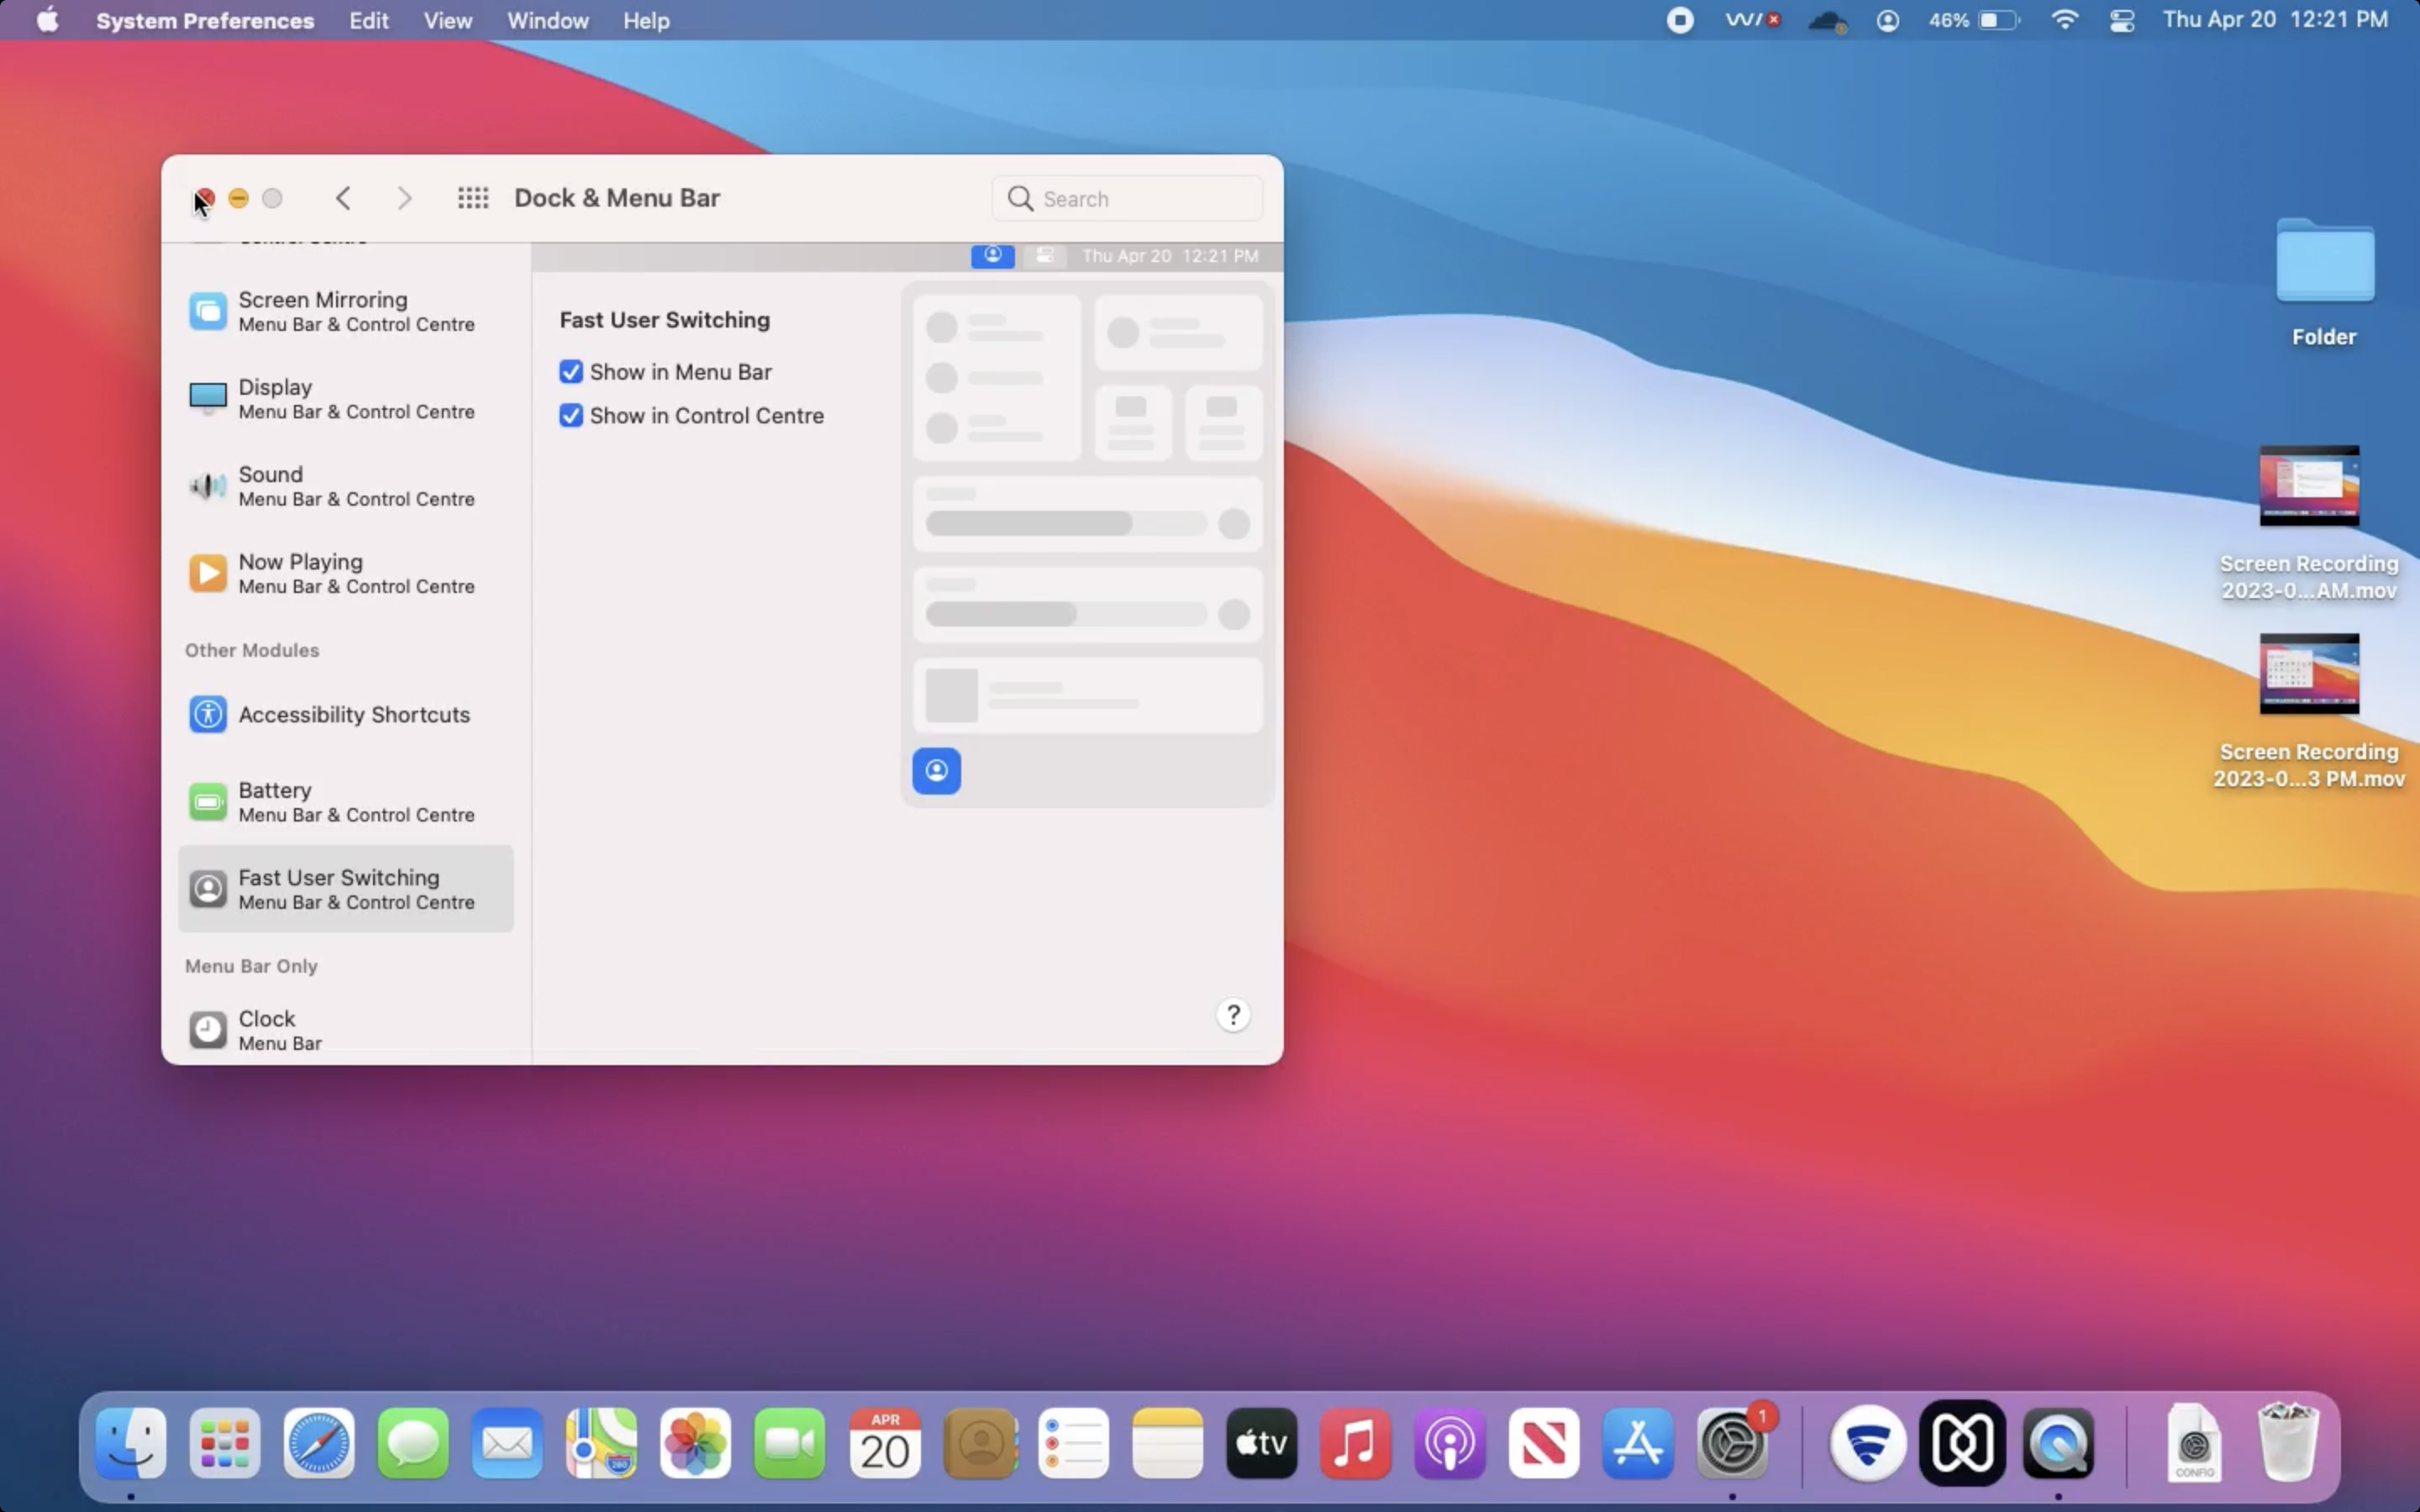Open the System Preferences menu
The width and height of the screenshot is (2420, 1512).
[205, 20]
